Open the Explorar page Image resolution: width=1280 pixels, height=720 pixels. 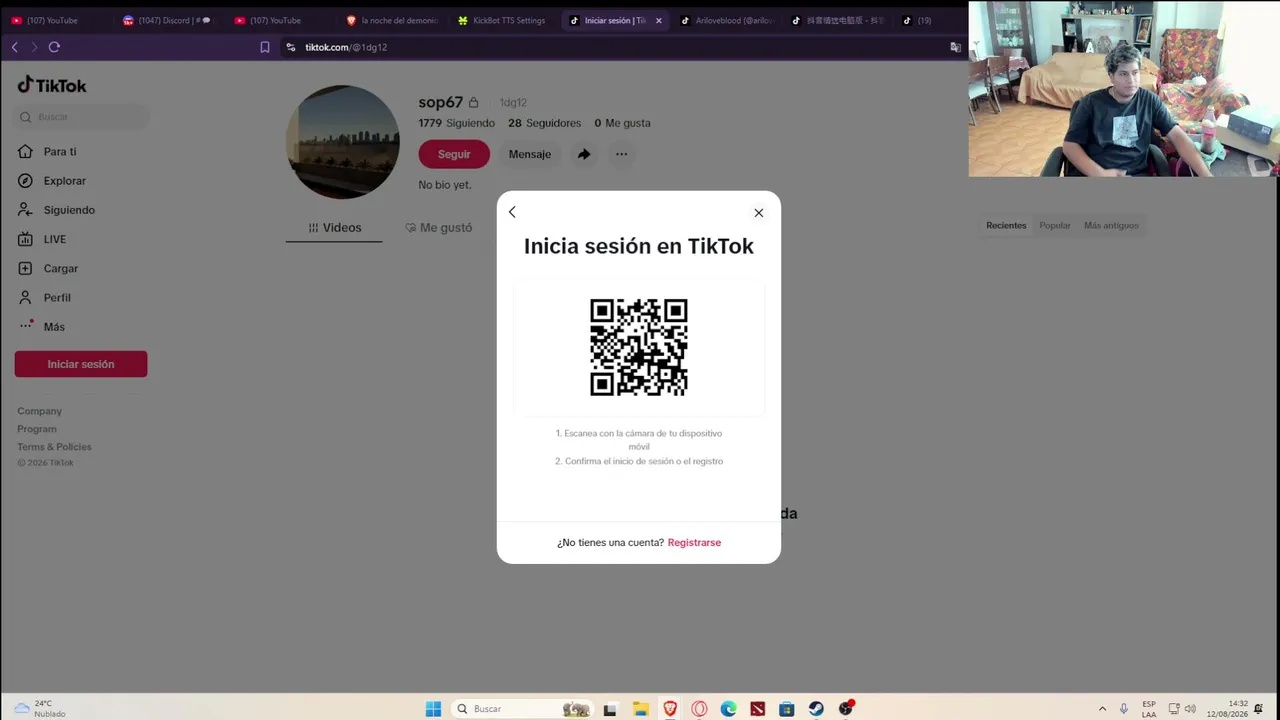(x=52, y=181)
